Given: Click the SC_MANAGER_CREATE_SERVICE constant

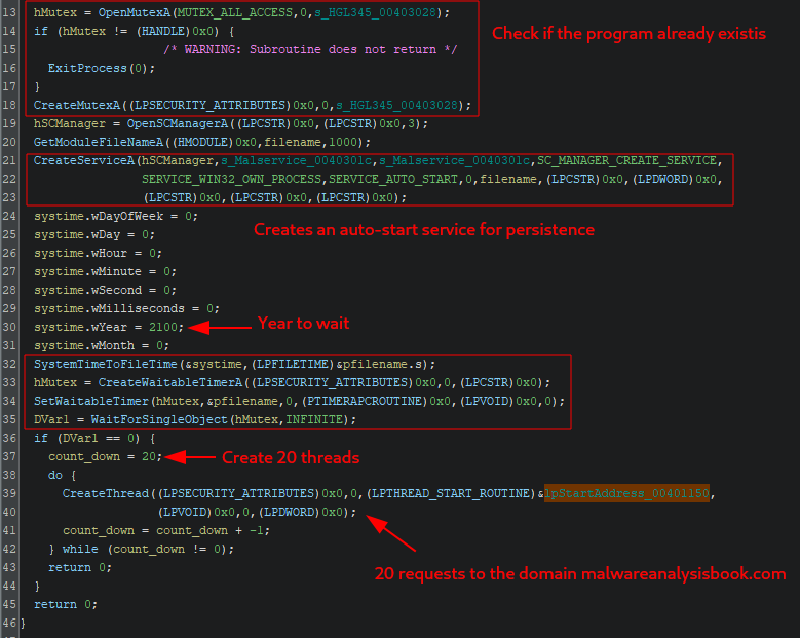Looking at the screenshot, I should [628, 160].
